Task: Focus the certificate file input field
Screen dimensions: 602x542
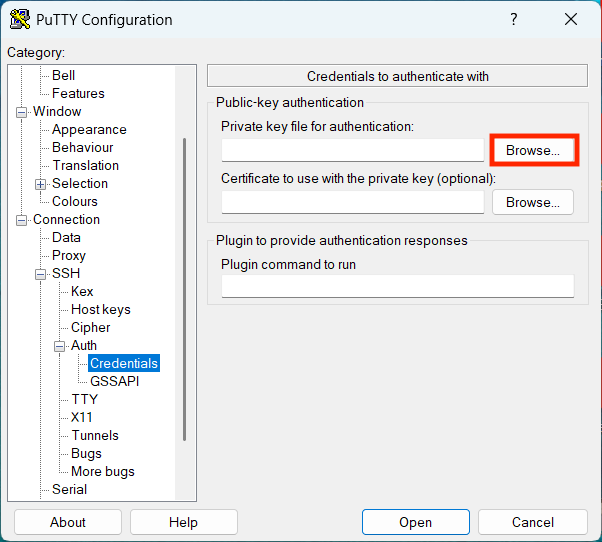Action: click(352, 202)
